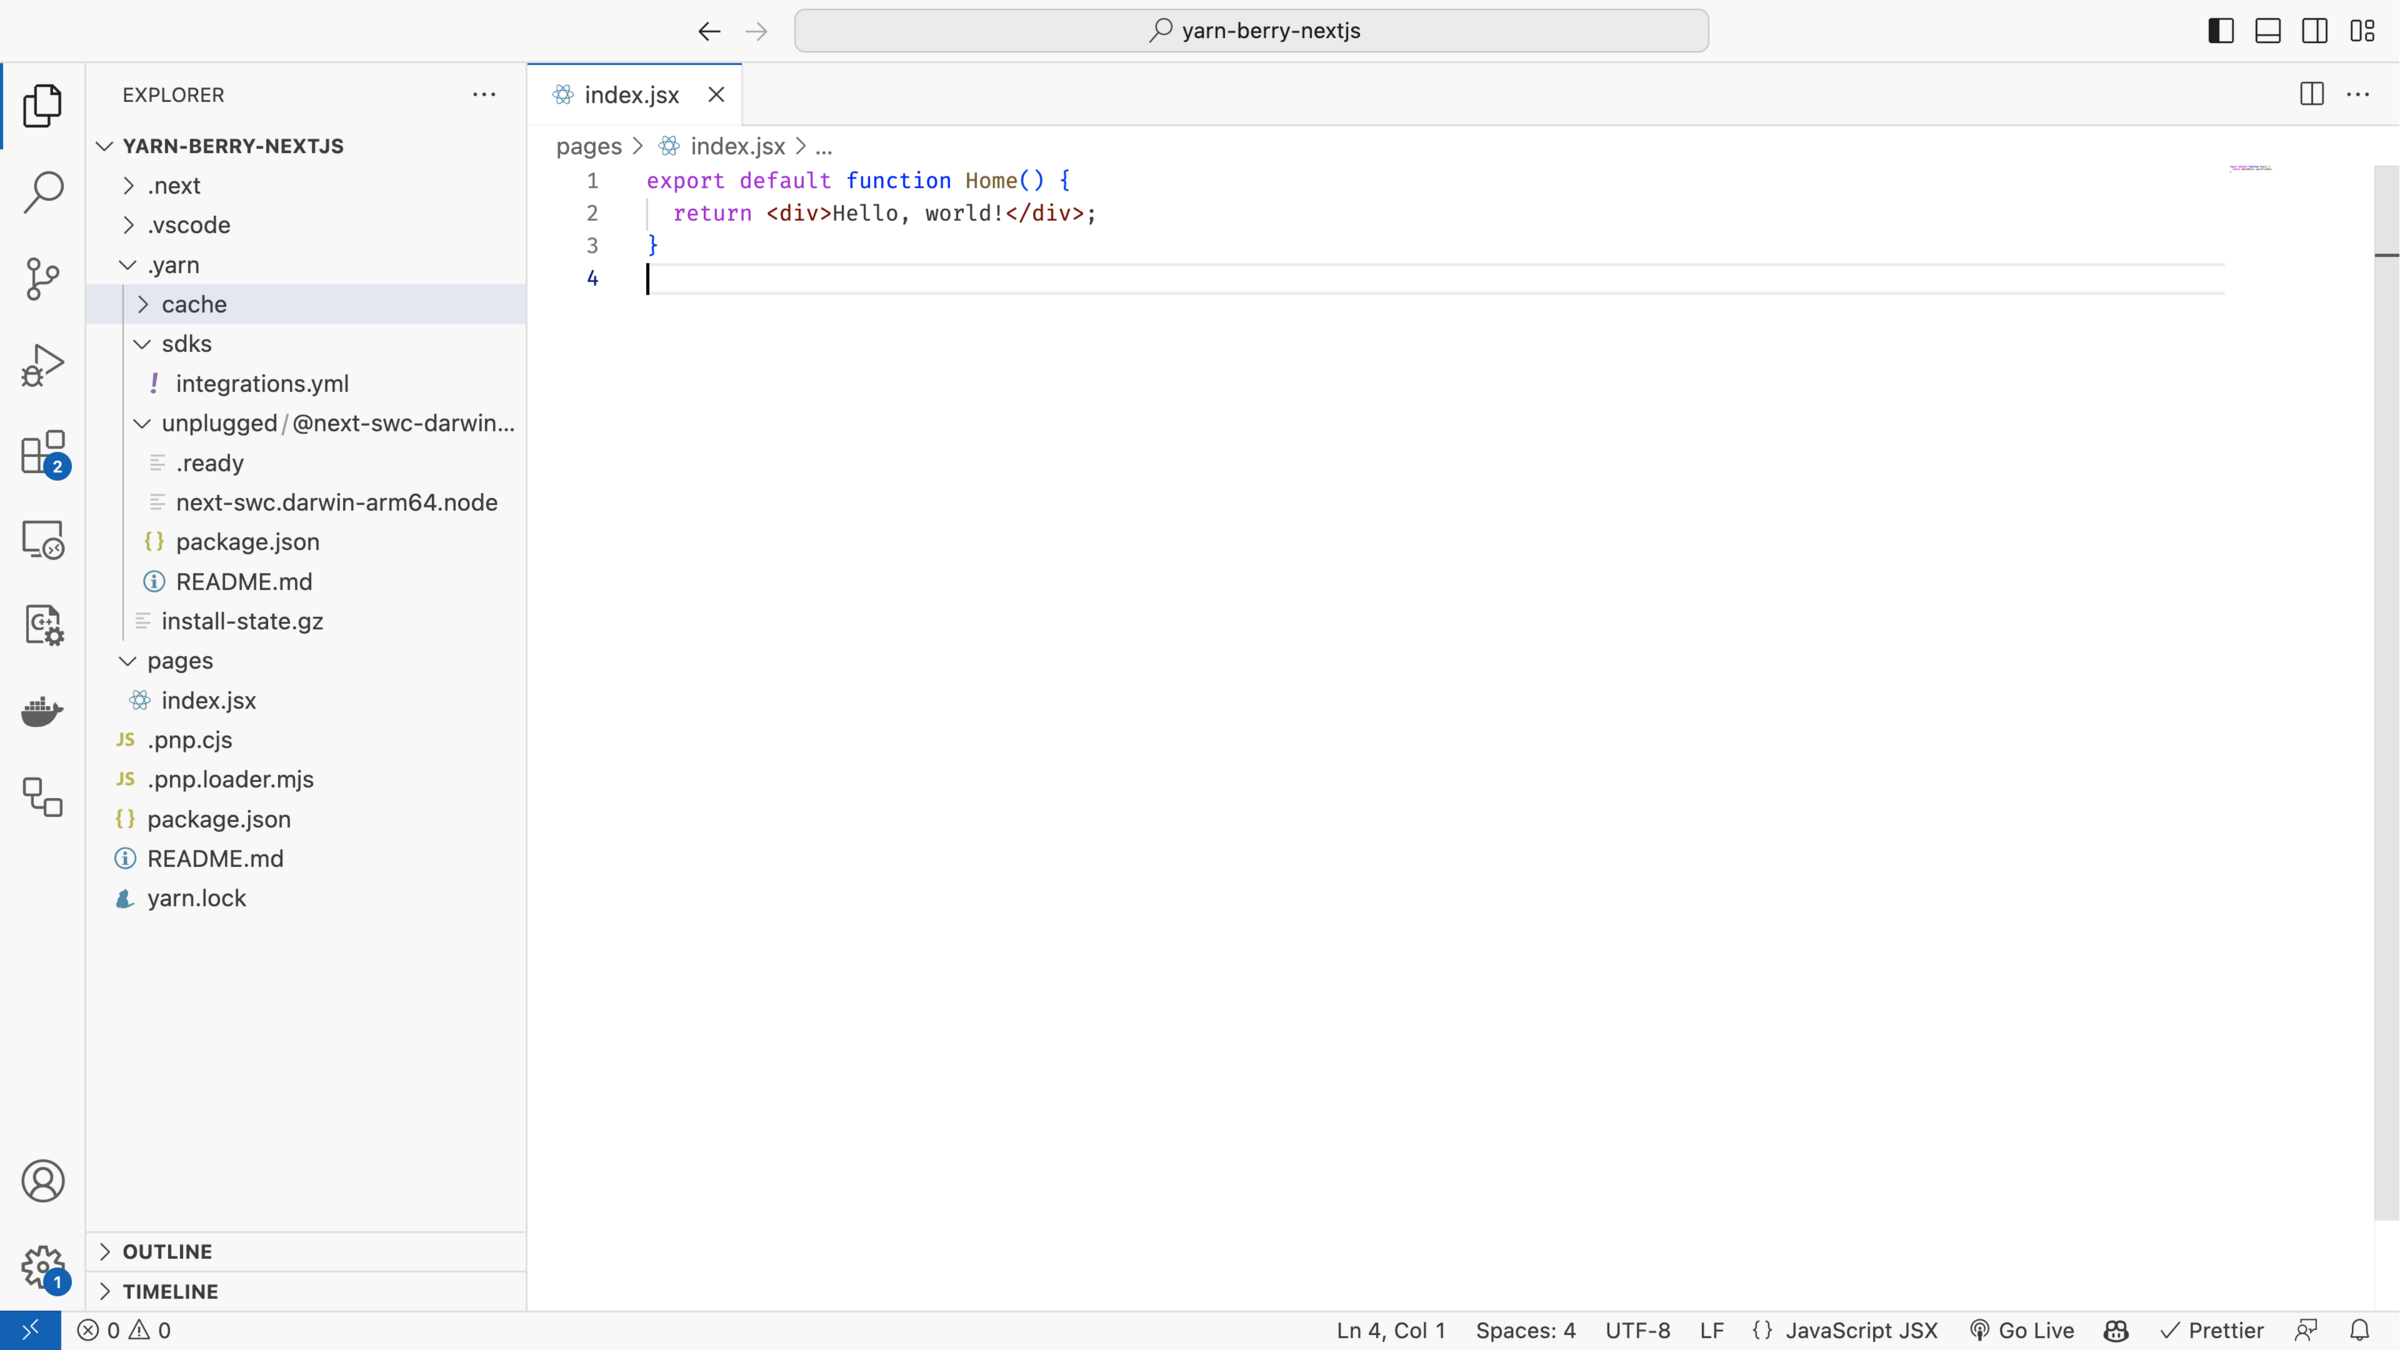Open the Manage gear menu
2400x1350 pixels.
point(42,1267)
